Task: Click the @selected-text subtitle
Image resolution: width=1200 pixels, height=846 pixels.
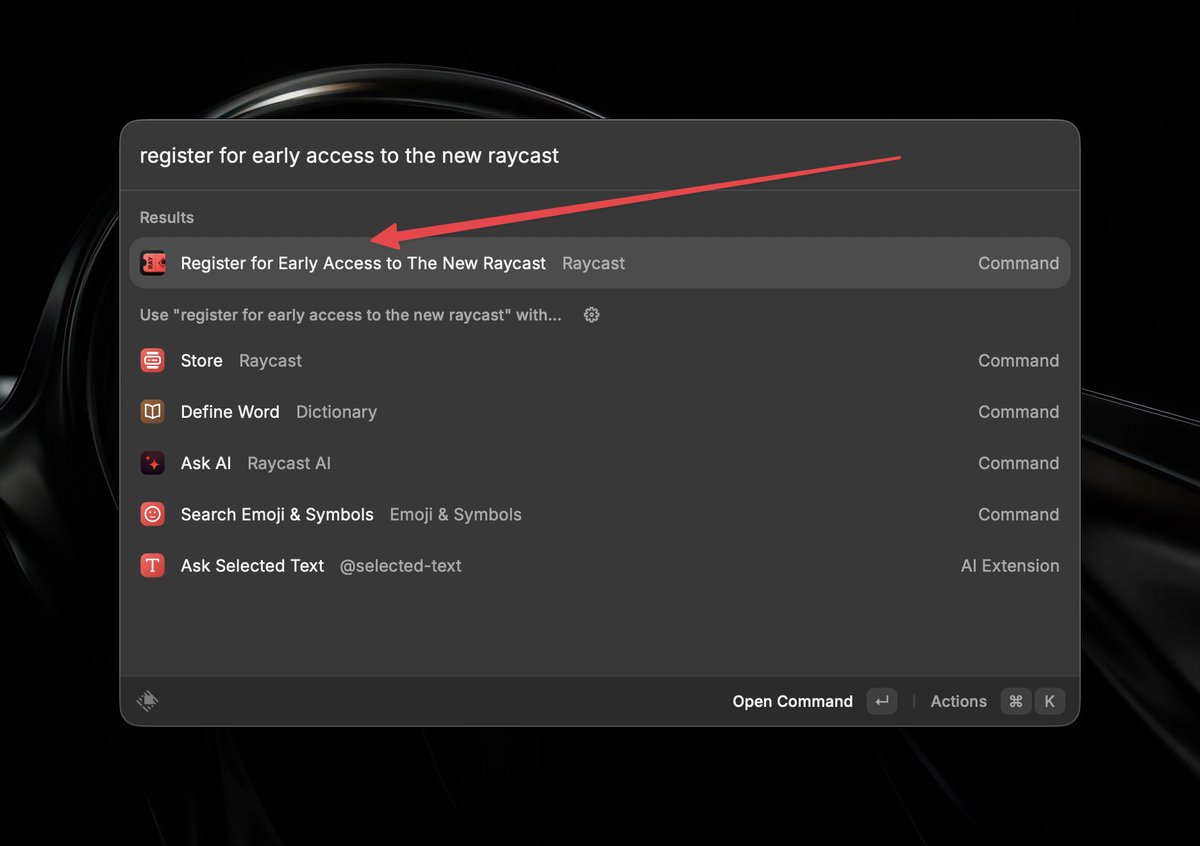Action: click(x=401, y=566)
